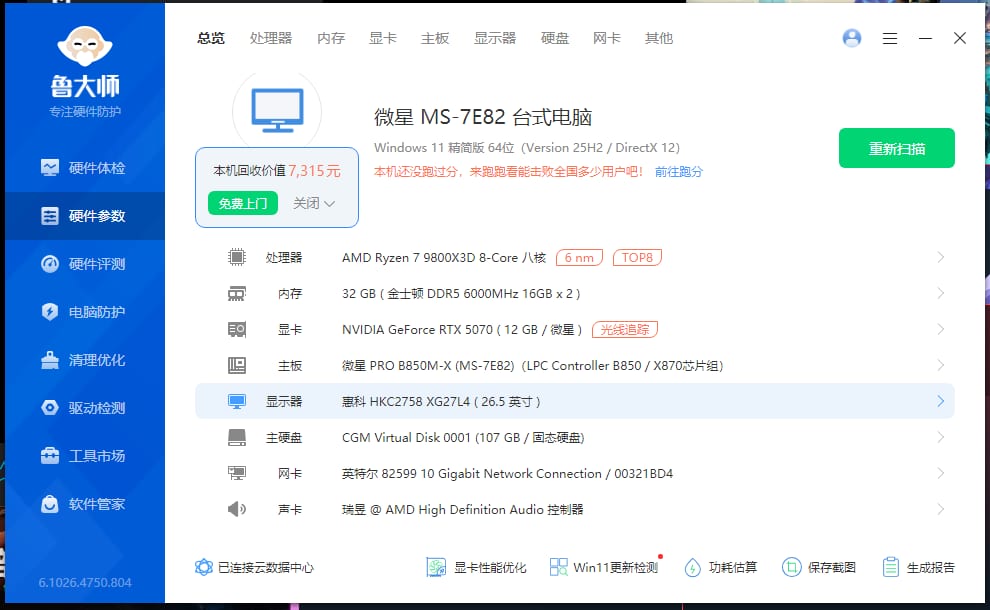The width and height of the screenshot is (990, 610).
Task: Open the user account avatar
Action: click(852, 38)
